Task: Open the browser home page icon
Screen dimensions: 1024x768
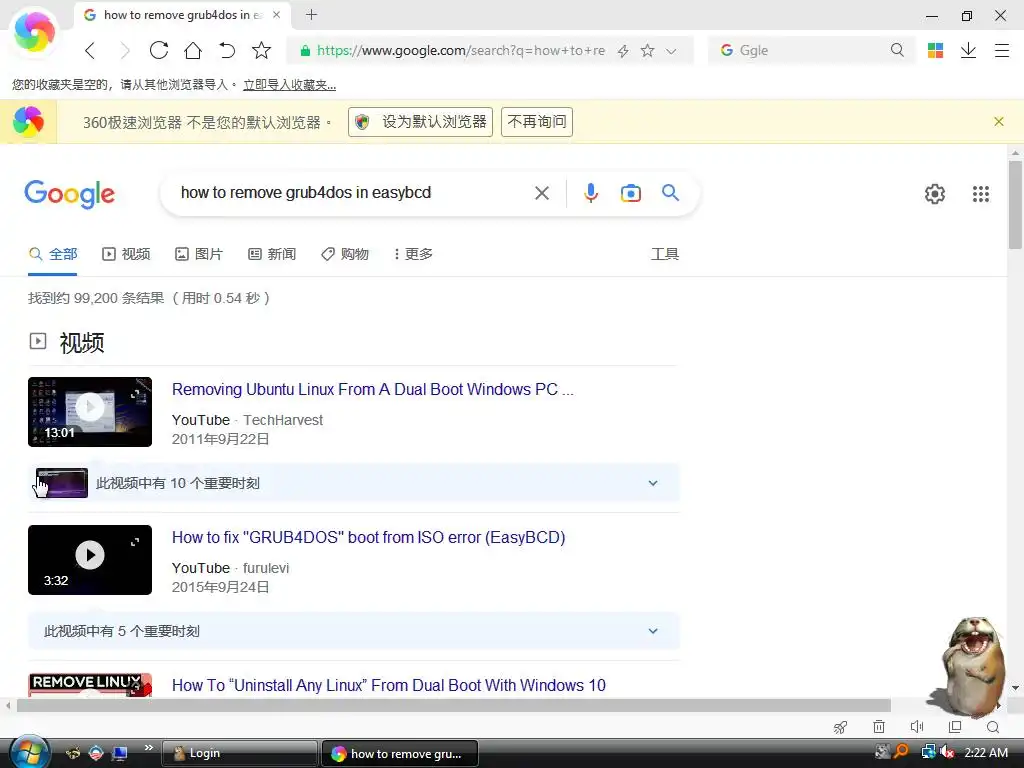Action: [193, 50]
